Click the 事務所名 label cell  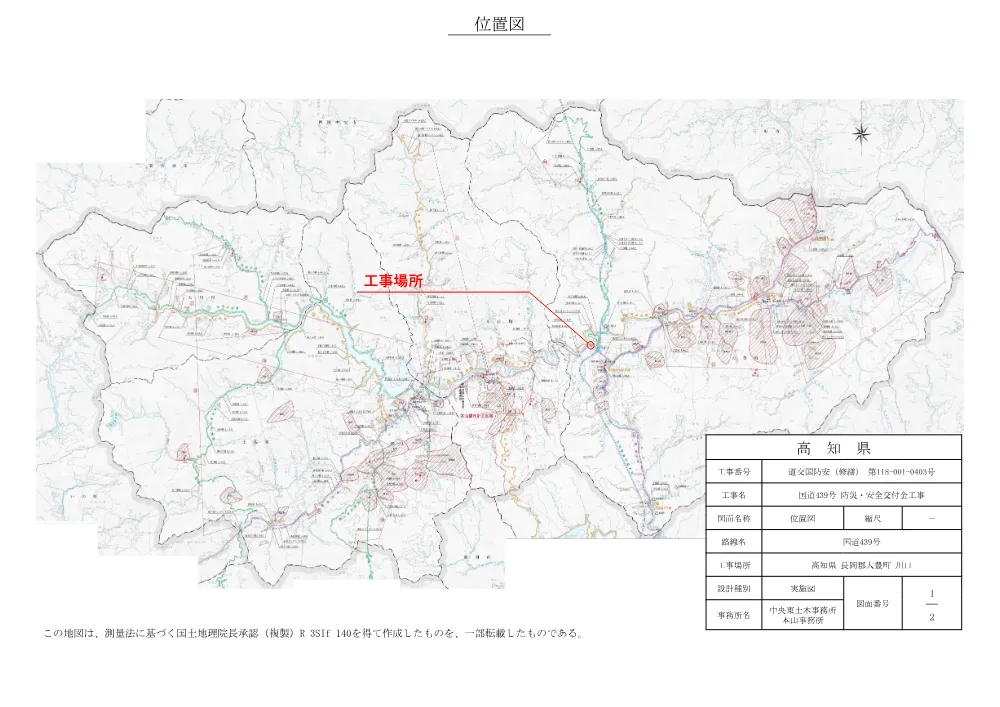(x=734, y=615)
